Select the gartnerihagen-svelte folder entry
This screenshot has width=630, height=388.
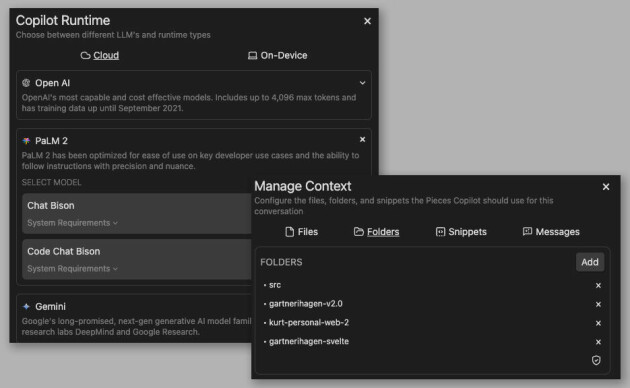point(309,341)
